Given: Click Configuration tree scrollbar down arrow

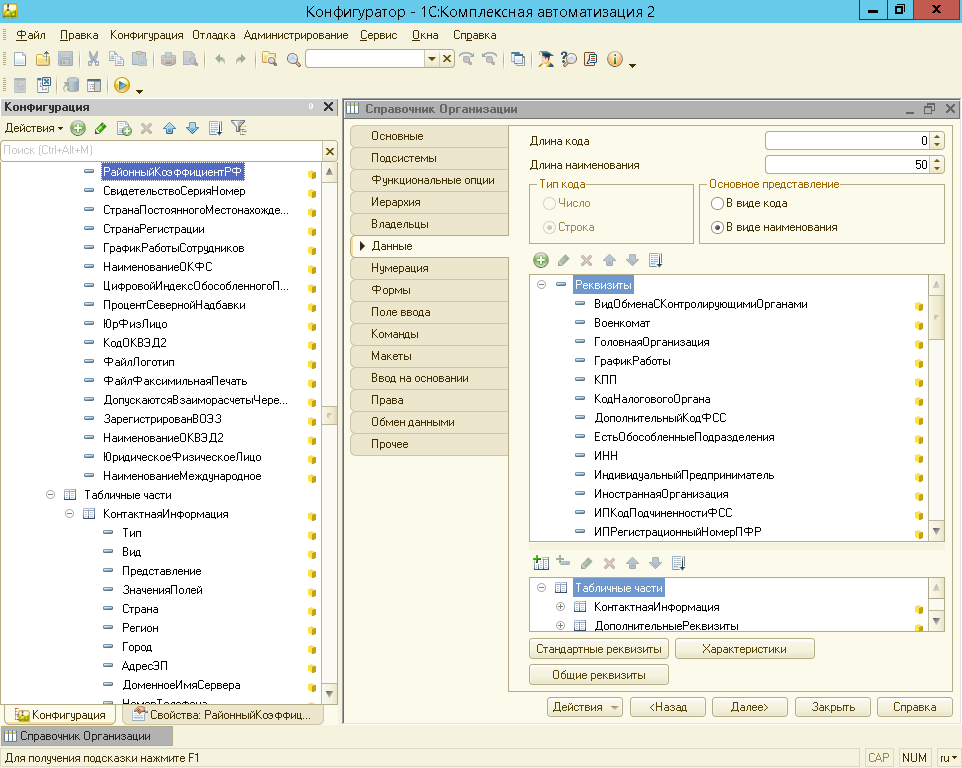Looking at the screenshot, I should 329,694.
